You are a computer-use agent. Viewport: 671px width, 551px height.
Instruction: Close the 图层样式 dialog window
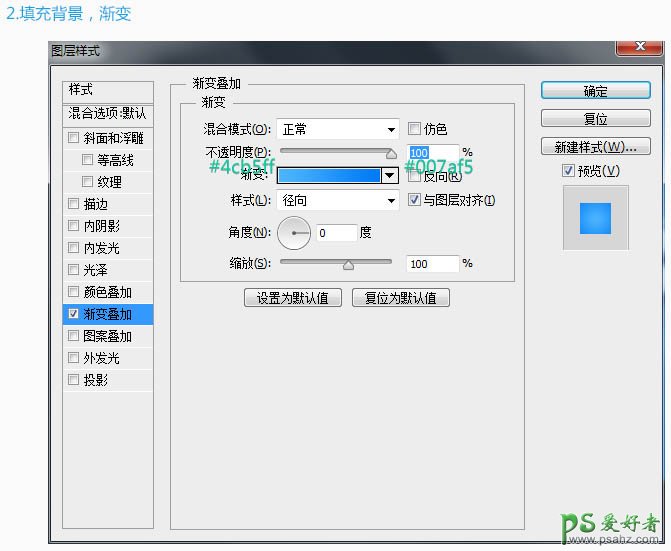coord(637,47)
